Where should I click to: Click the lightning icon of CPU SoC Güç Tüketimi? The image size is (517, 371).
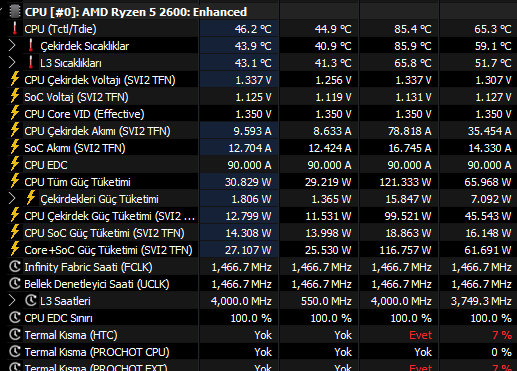(15, 232)
